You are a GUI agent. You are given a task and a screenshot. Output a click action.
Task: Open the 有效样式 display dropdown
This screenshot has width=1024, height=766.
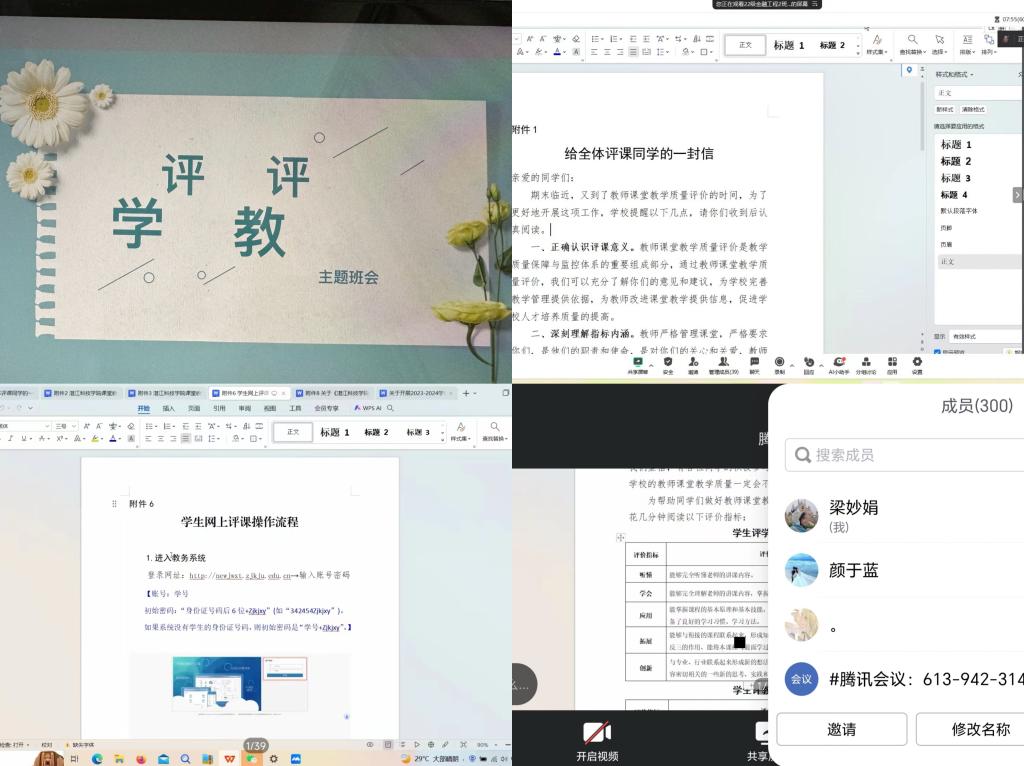click(x=986, y=336)
